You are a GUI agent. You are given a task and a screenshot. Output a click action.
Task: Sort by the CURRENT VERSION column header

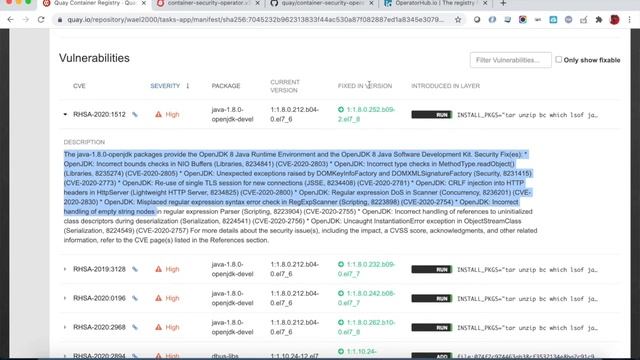pyautogui.click(x=285, y=86)
